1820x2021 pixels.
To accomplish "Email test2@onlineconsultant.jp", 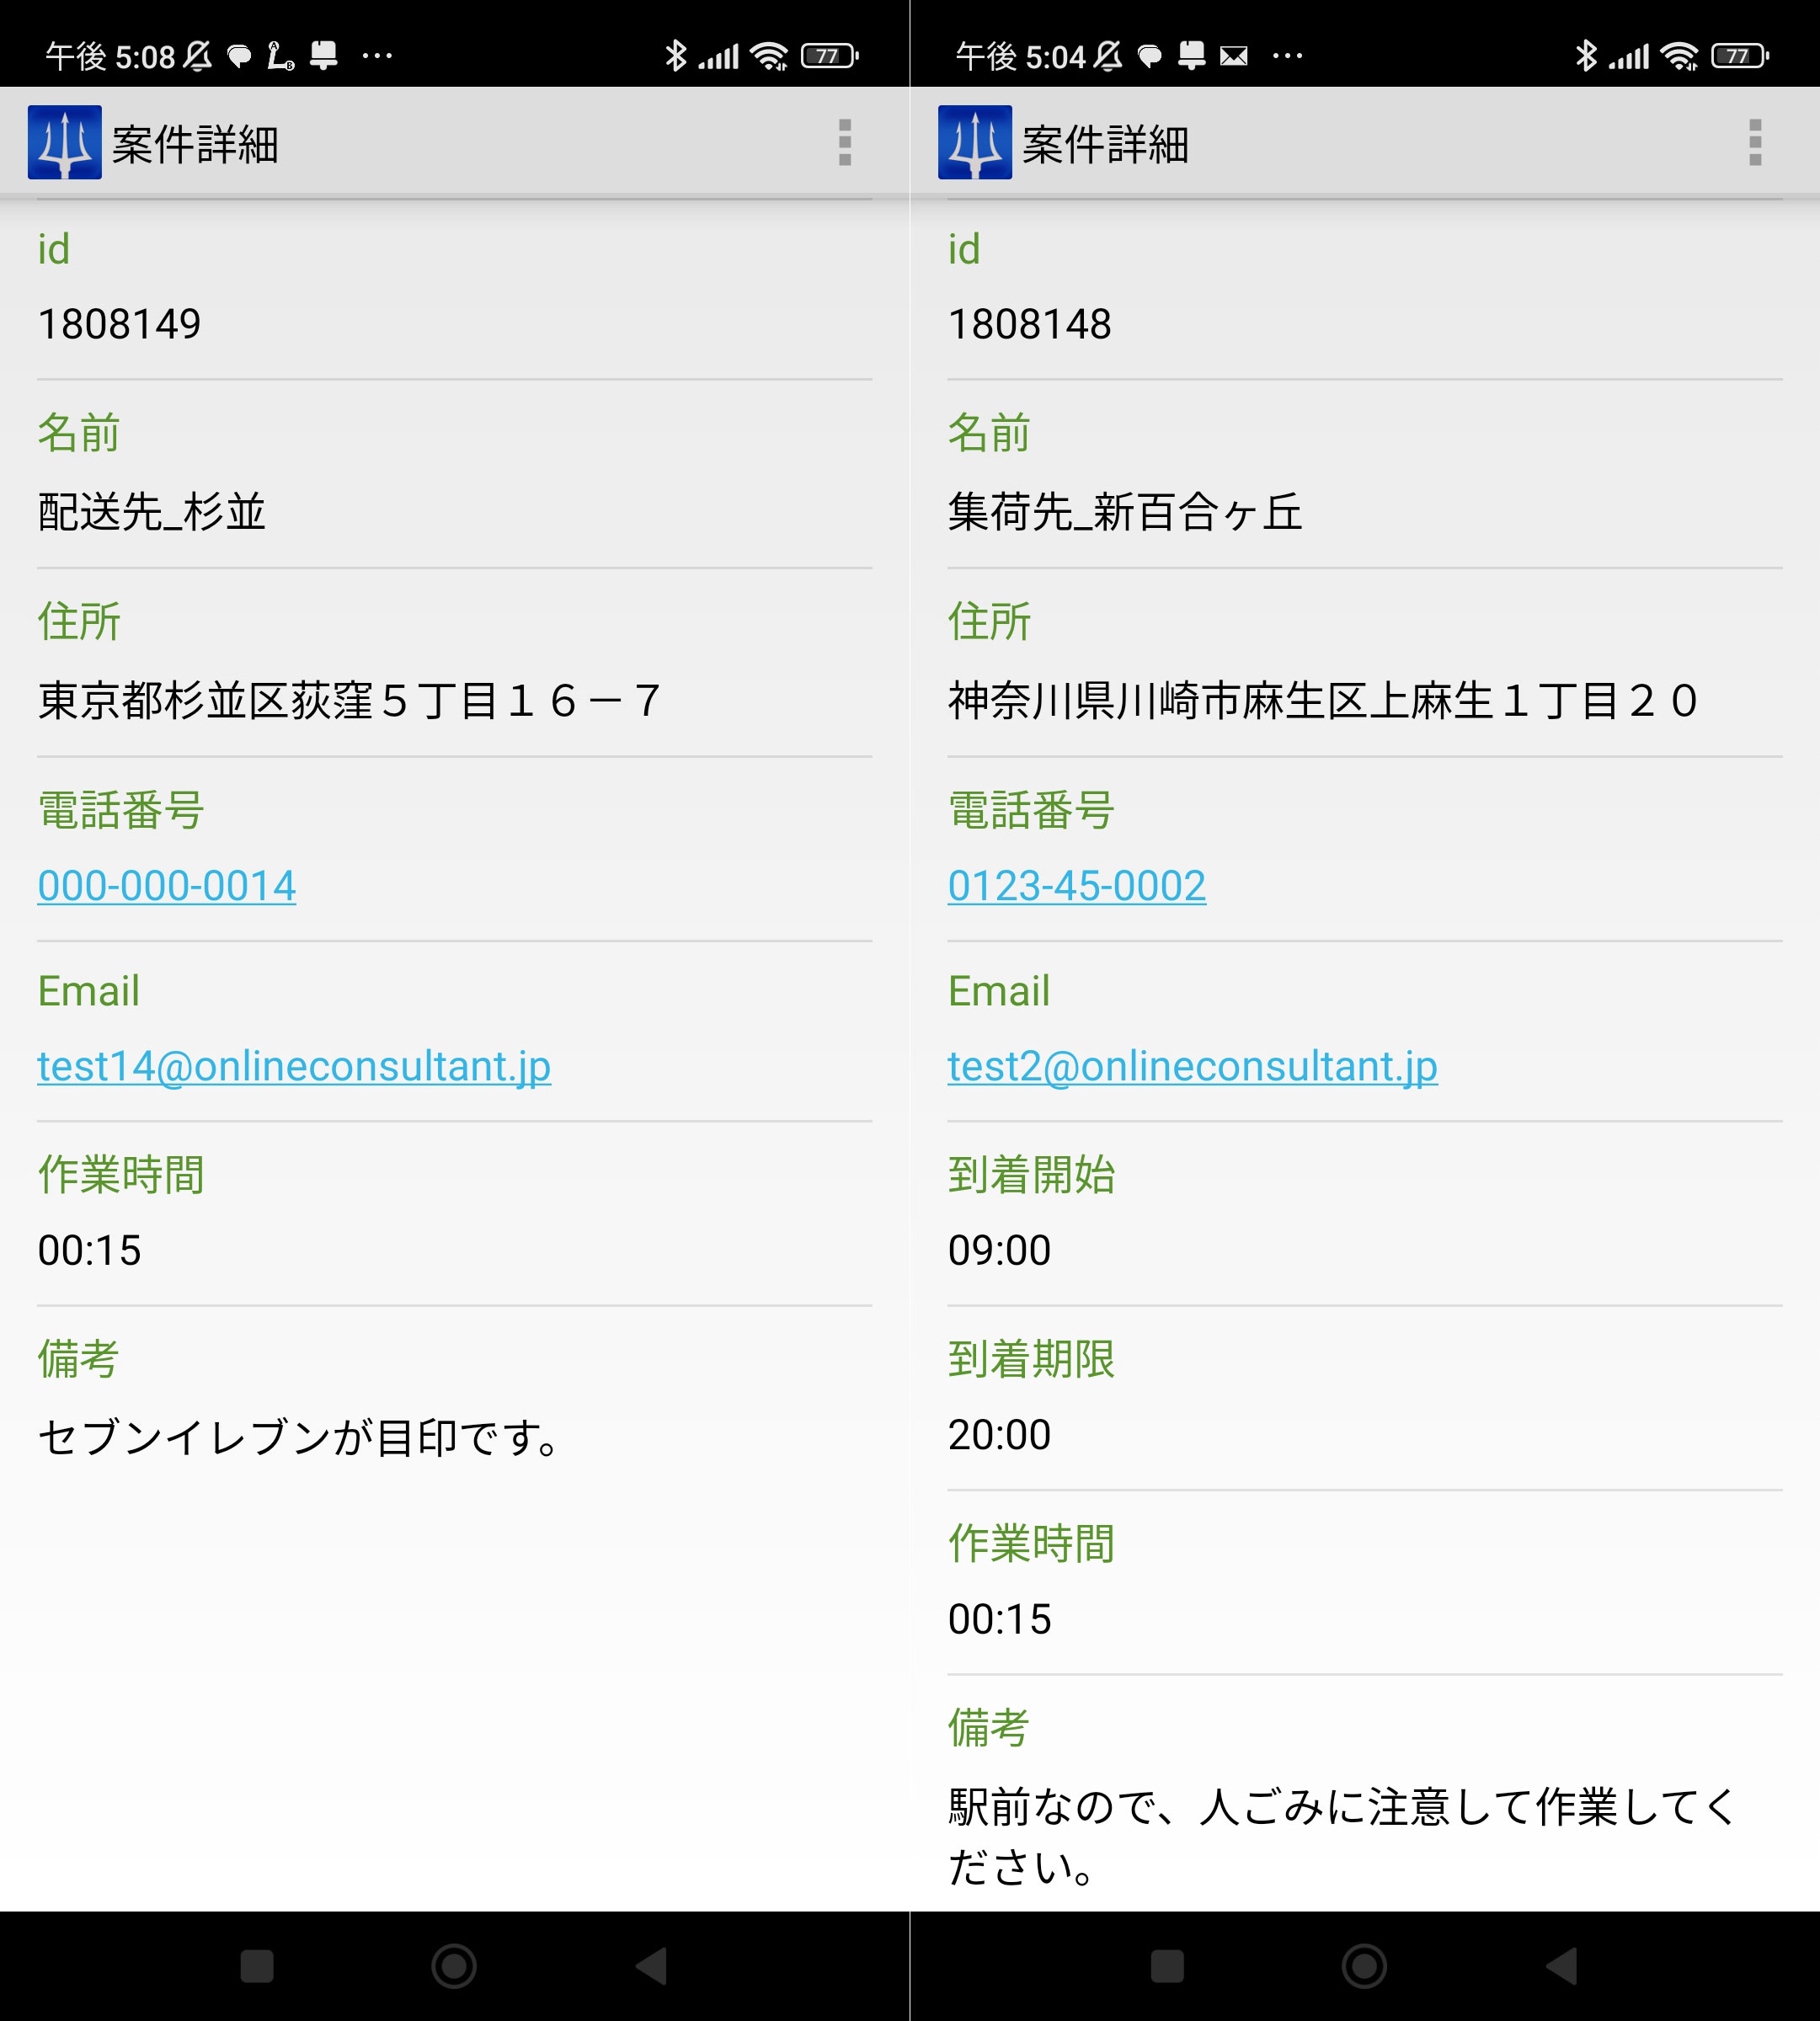I will click(1192, 1066).
